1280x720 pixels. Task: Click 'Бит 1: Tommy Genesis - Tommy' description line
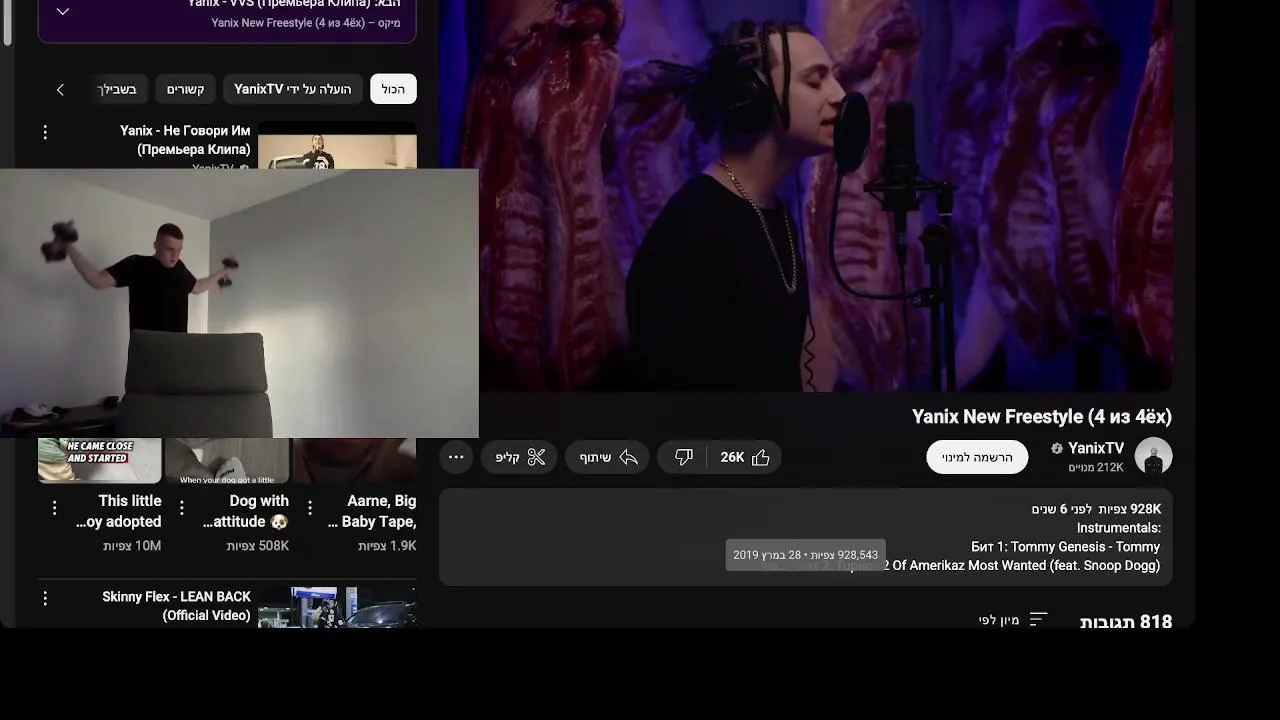[x=1065, y=547]
